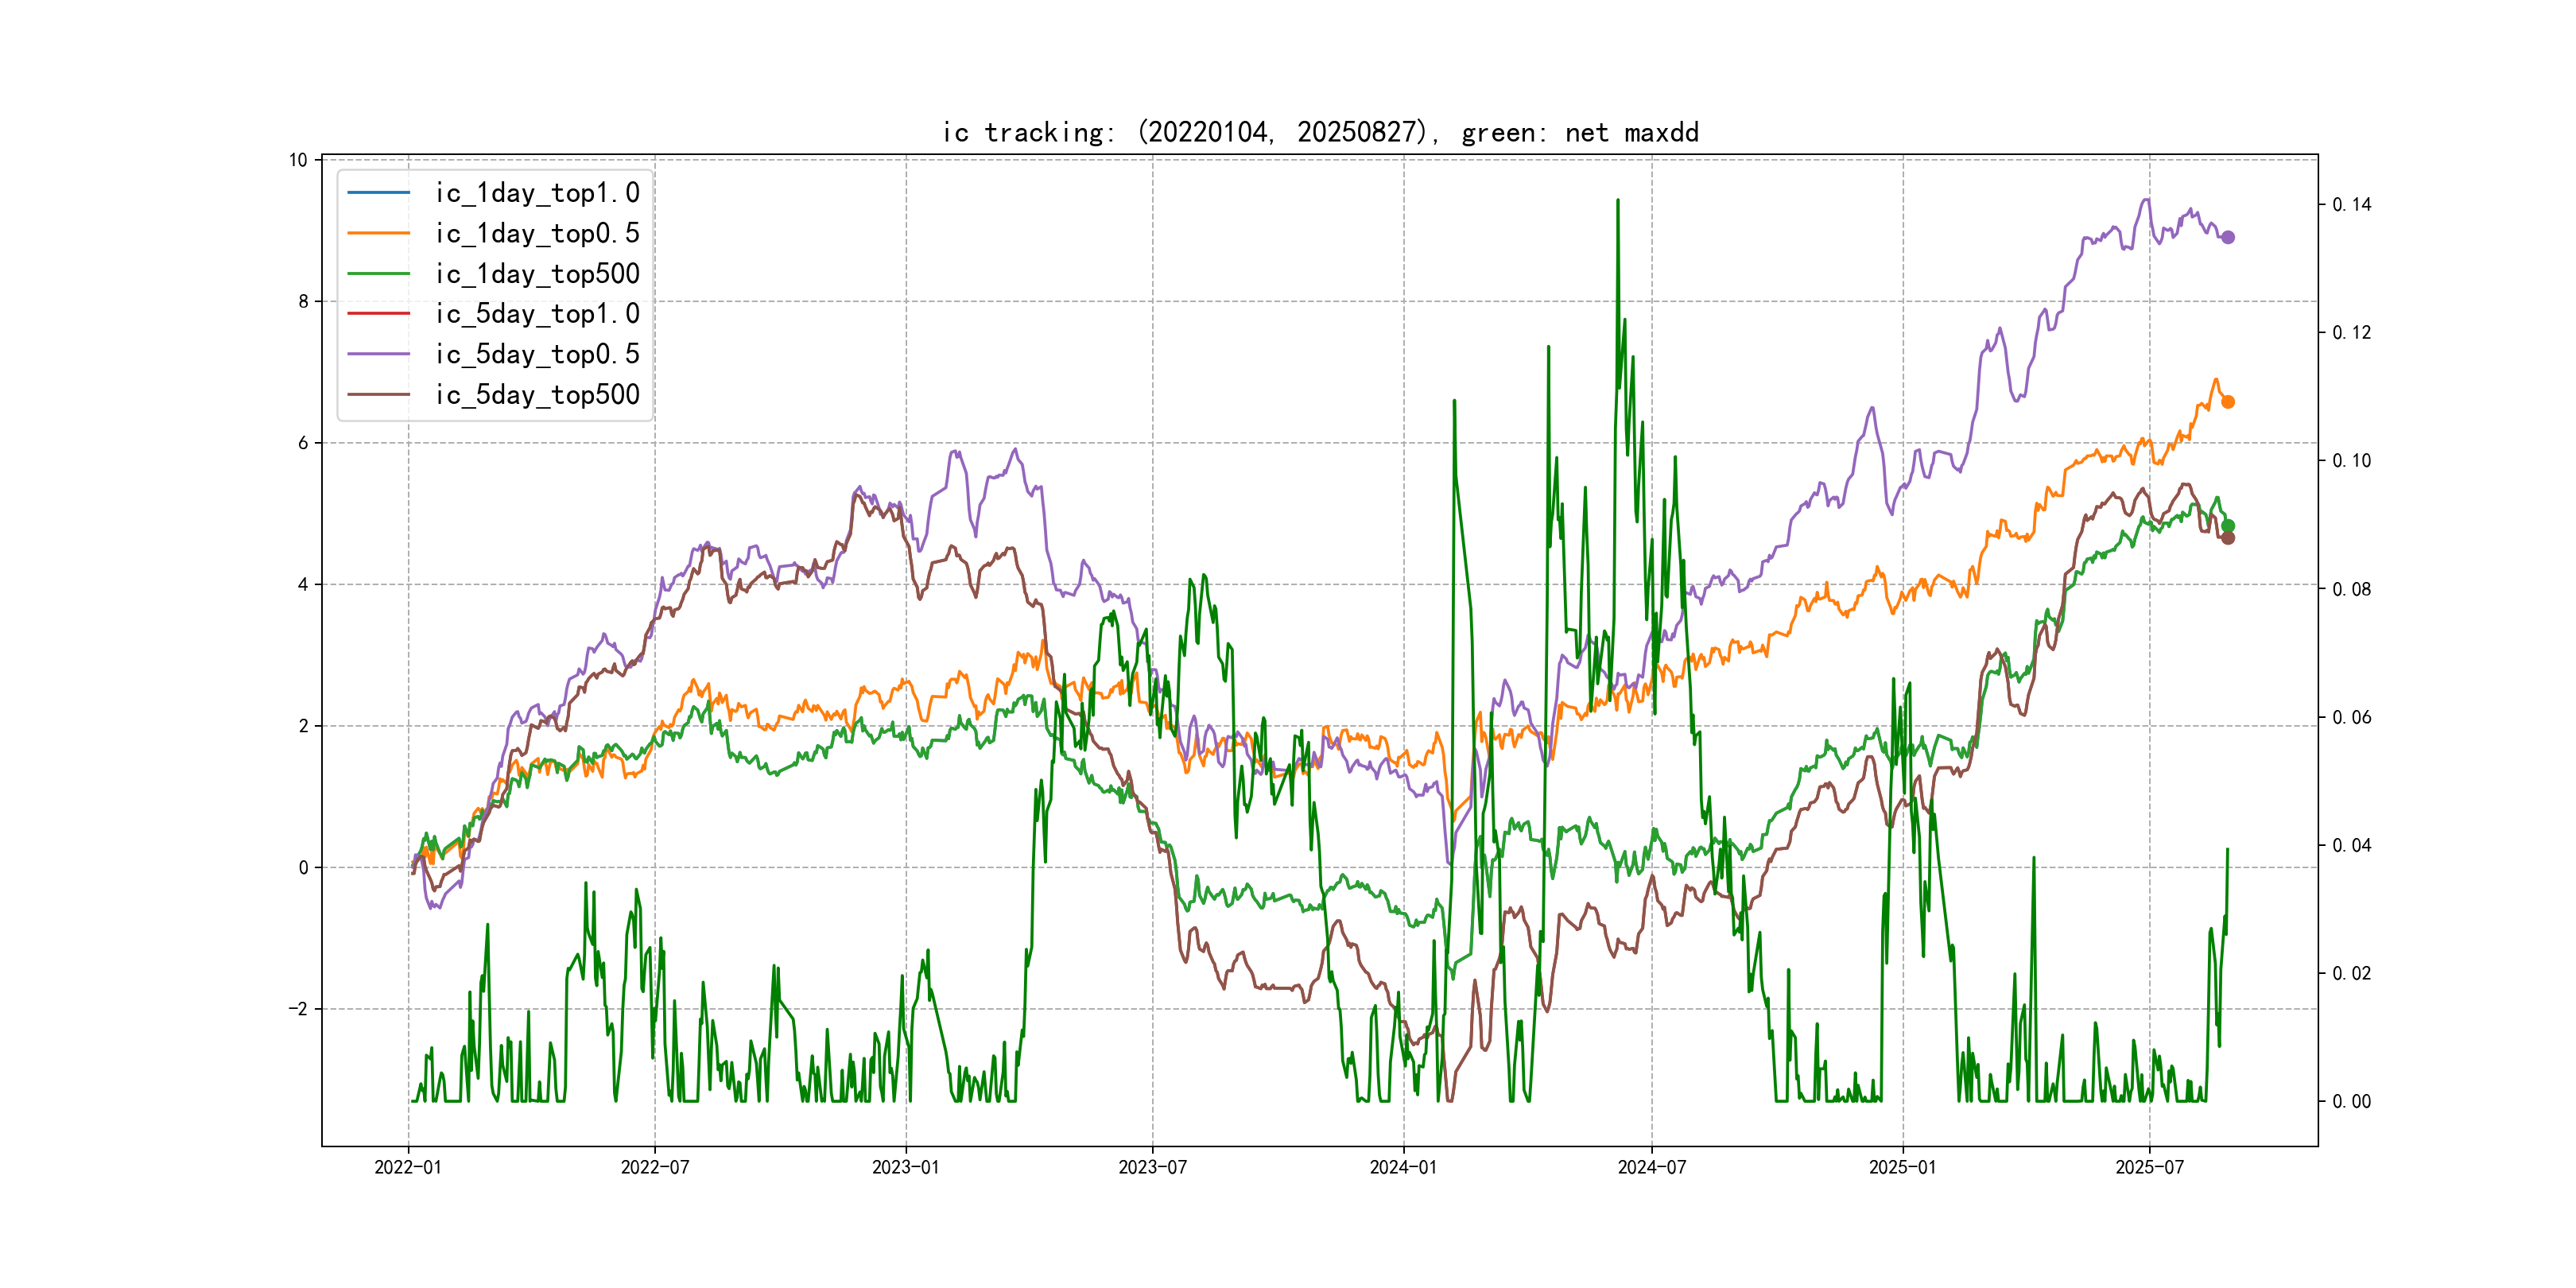Select the ic_5day_top1.0 legend label
Image resolution: width=2576 pixels, height=1288 pixels.
pyautogui.click(x=537, y=313)
